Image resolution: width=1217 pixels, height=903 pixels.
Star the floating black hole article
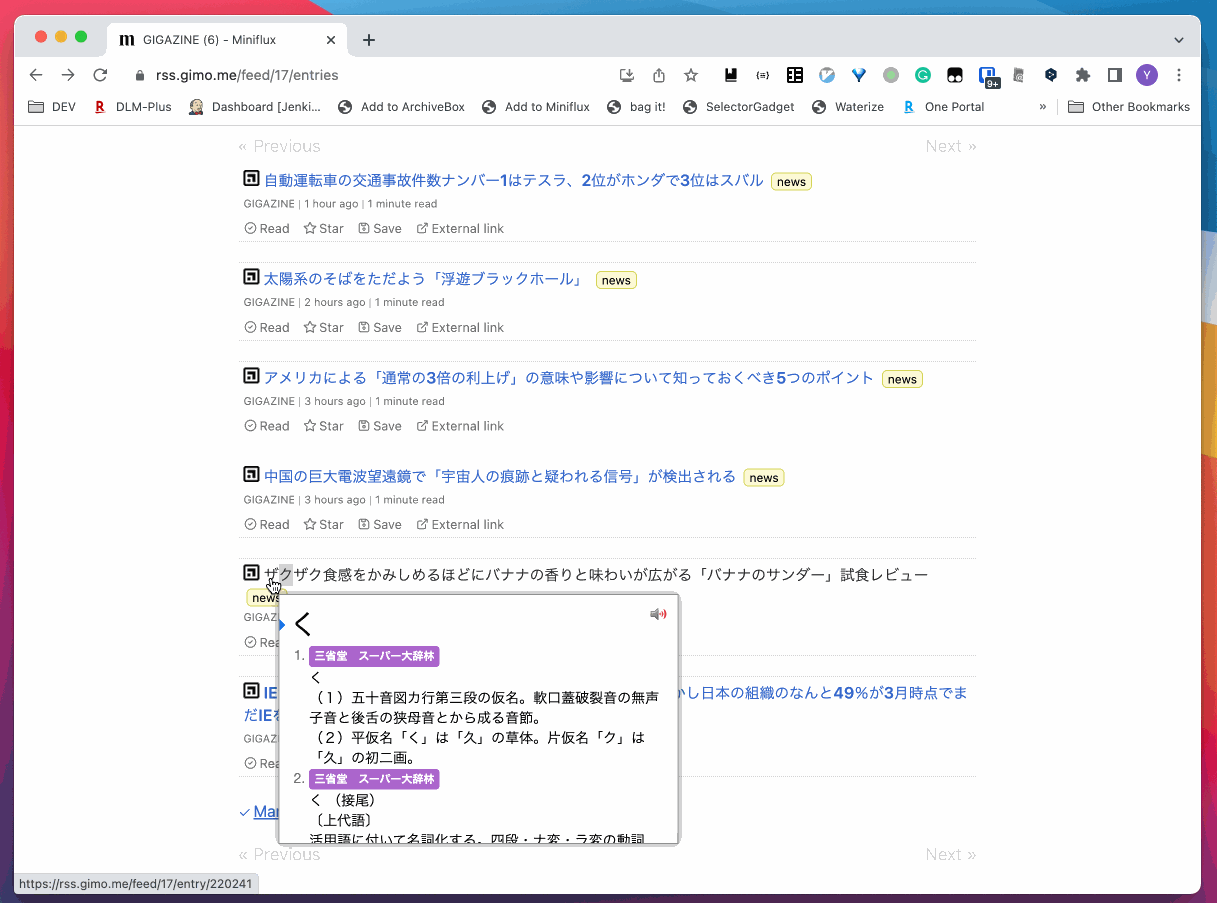324,328
